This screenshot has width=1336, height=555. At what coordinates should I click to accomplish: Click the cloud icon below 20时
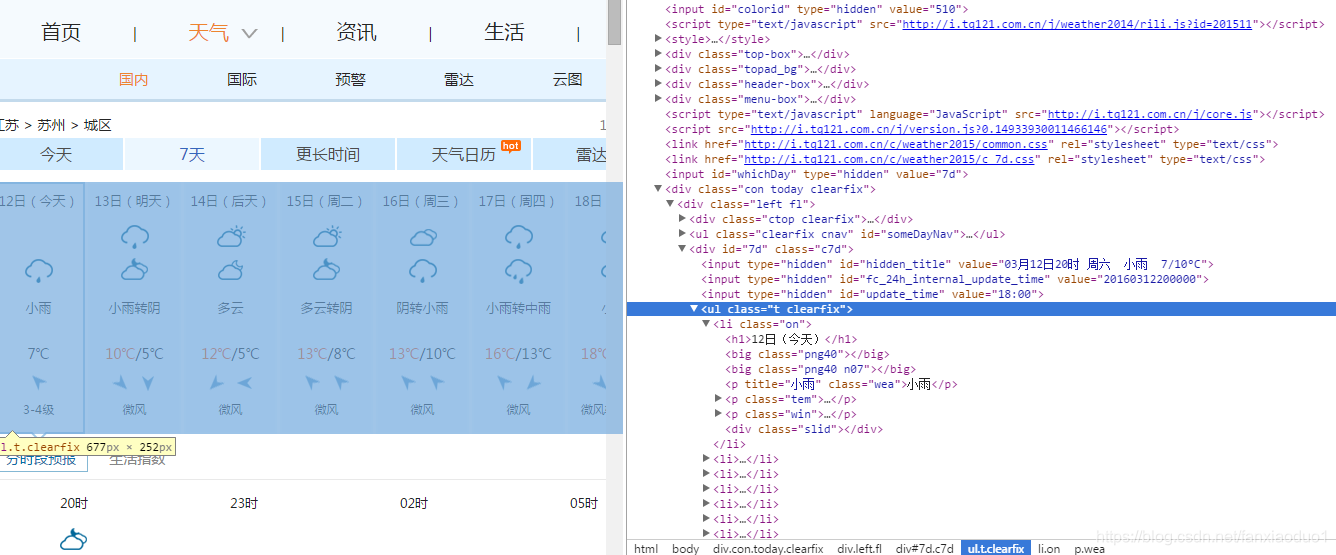73,540
